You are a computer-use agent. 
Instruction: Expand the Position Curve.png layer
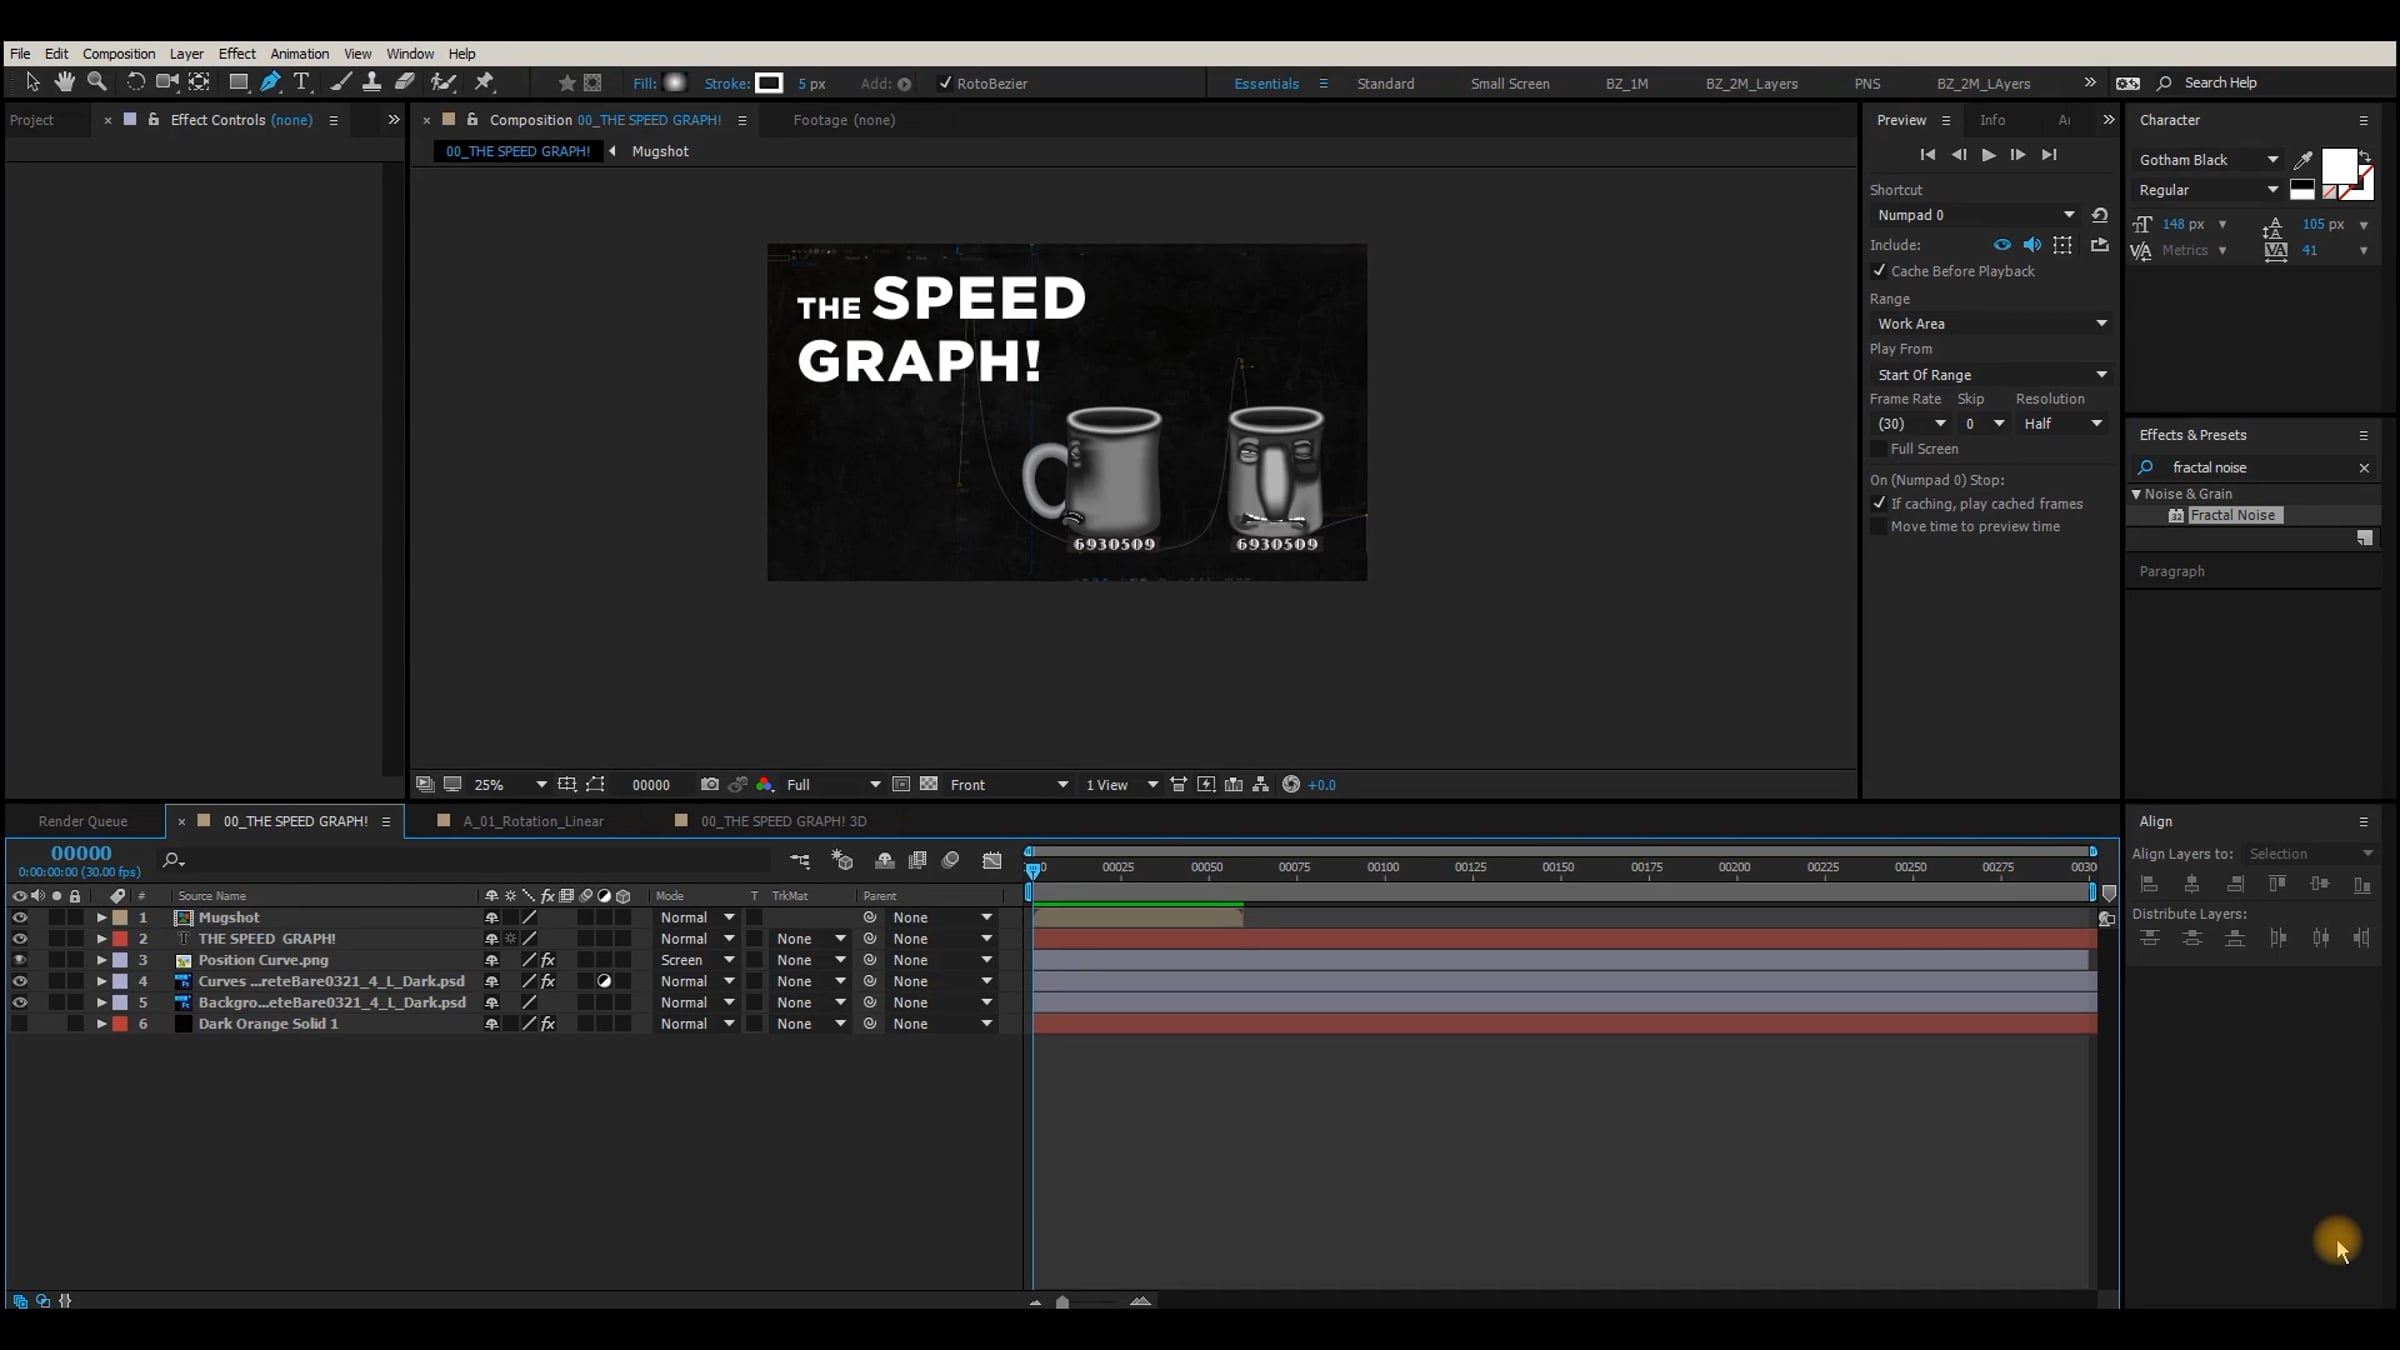click(x=101, y=960)
